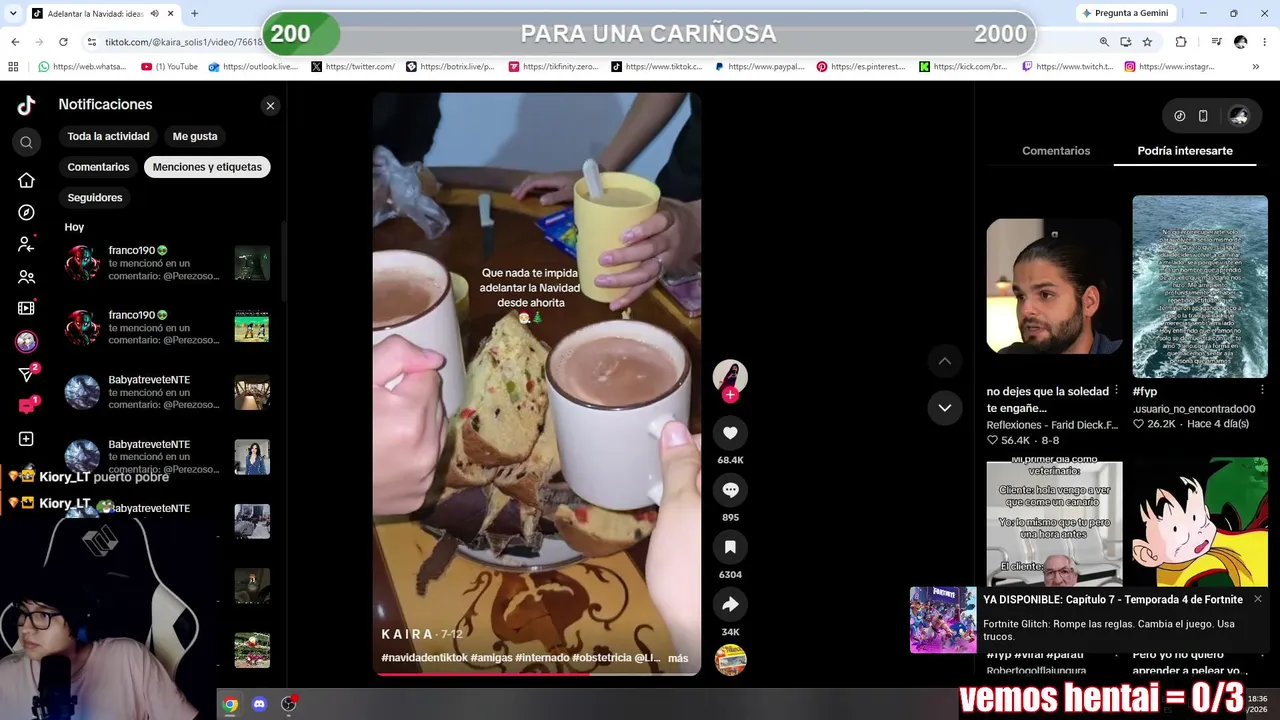This screenshot has width=1280, height=720.
Task: Click the Upload plus icon in sidebar
Action: click(x=26, y=439)
